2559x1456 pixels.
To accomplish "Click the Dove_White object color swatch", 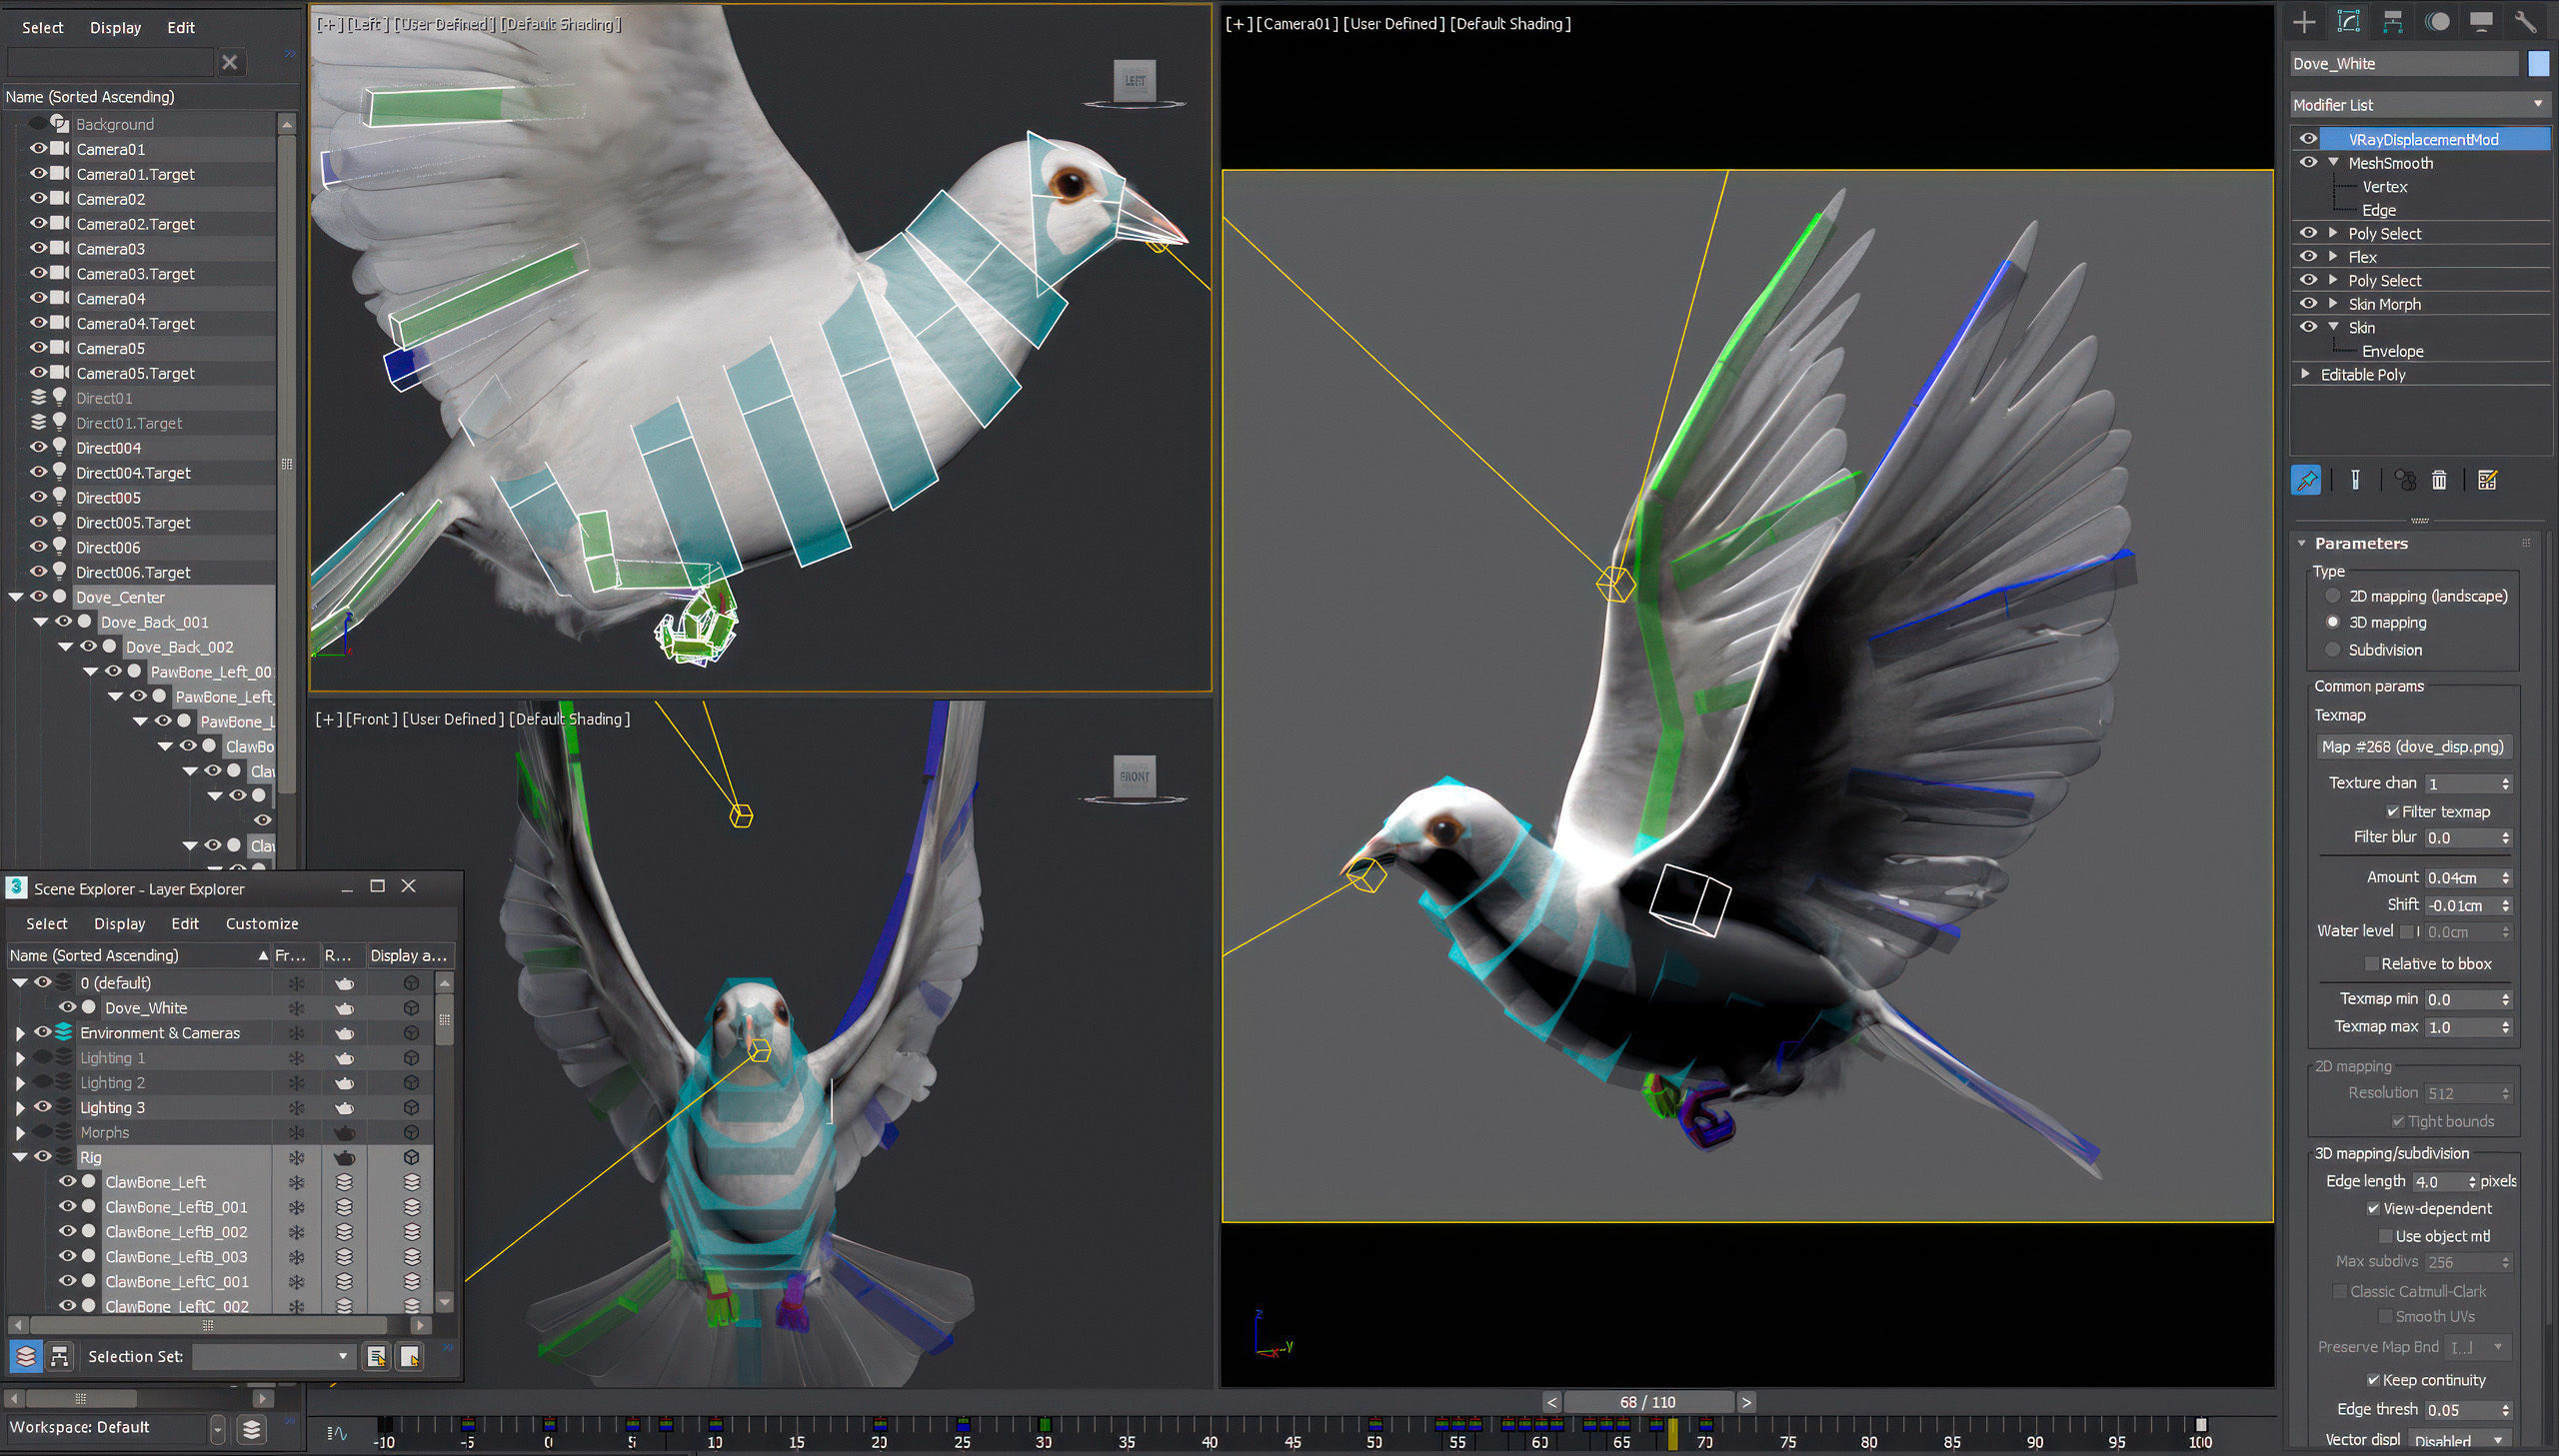I will click(x=2538, y=63).
